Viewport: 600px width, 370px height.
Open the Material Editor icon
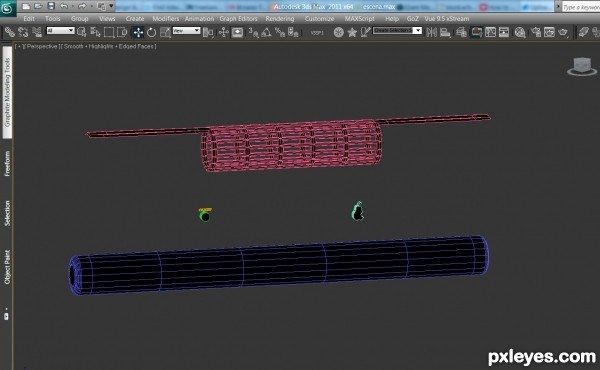[x=520, y=33]
